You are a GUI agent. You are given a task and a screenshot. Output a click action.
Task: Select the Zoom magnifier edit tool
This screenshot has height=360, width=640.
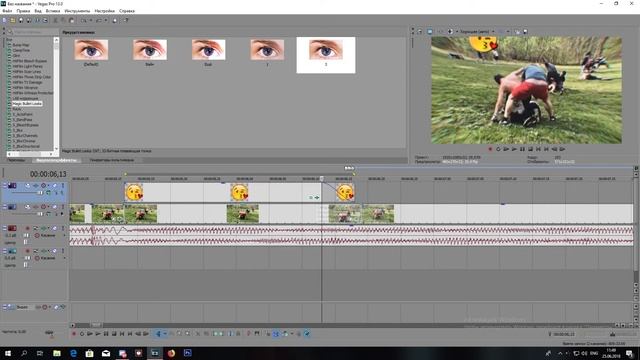[187, 334]
